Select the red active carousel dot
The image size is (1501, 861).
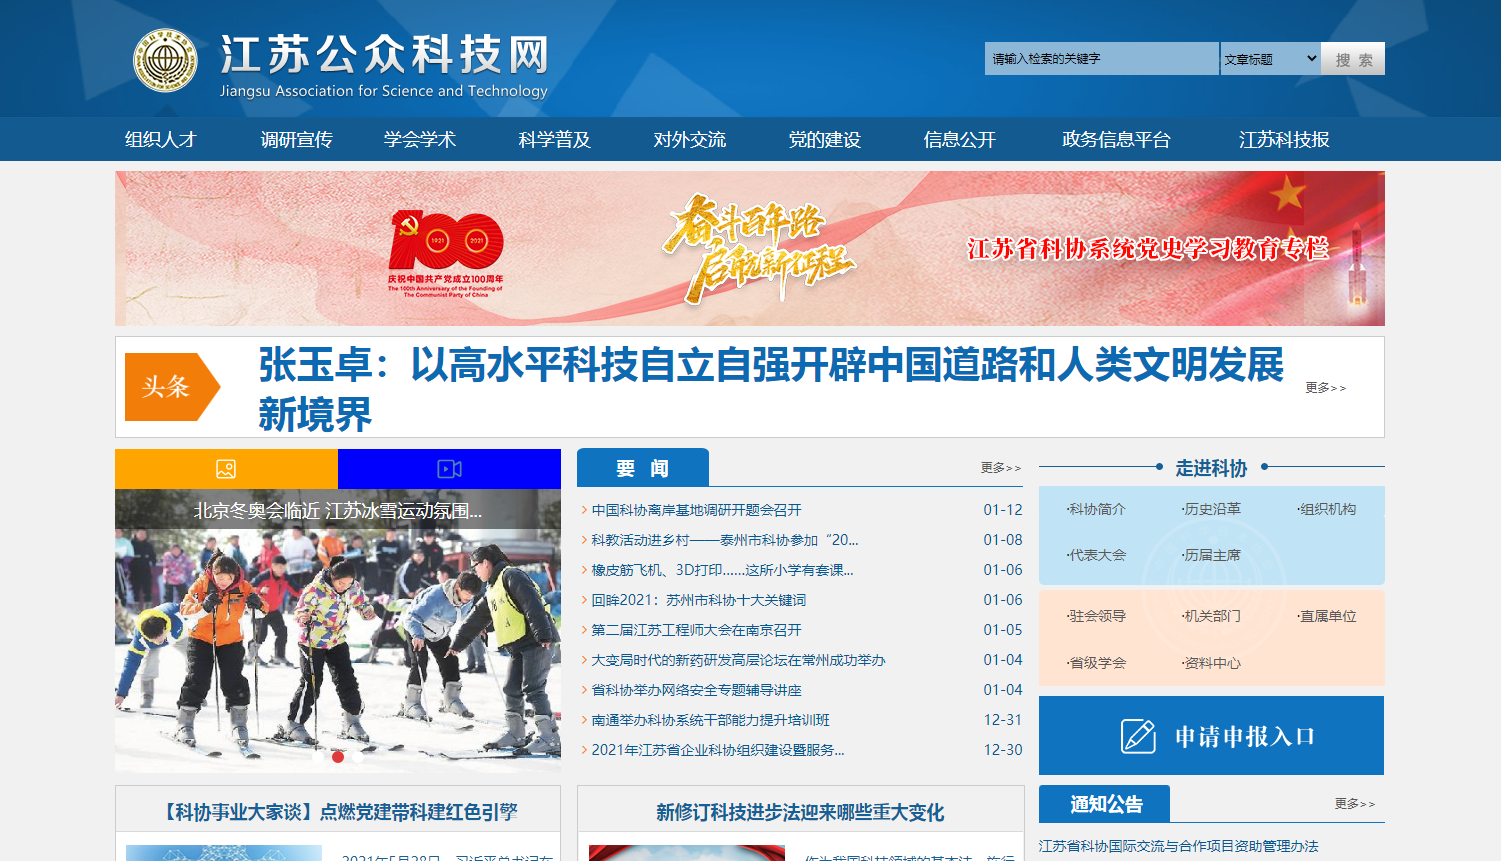click(x=338, y=757)
